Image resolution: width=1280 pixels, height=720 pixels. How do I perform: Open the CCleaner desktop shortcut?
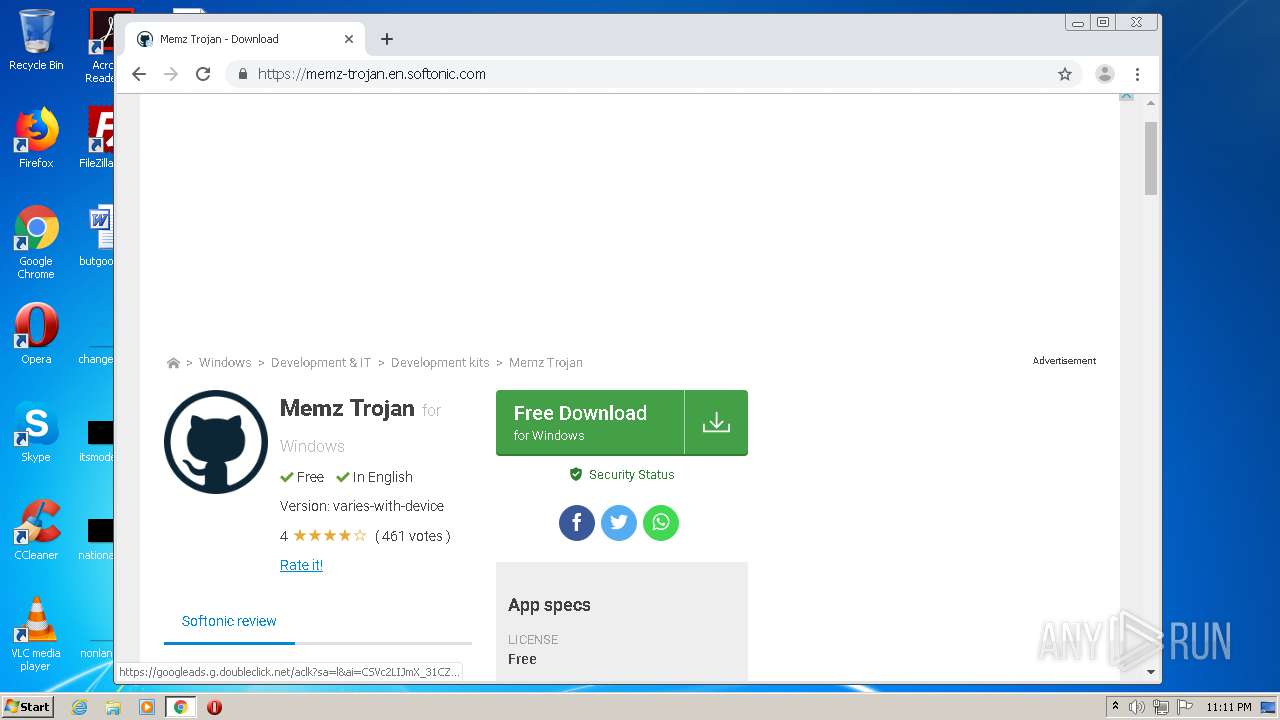click(x=36, y=530)
